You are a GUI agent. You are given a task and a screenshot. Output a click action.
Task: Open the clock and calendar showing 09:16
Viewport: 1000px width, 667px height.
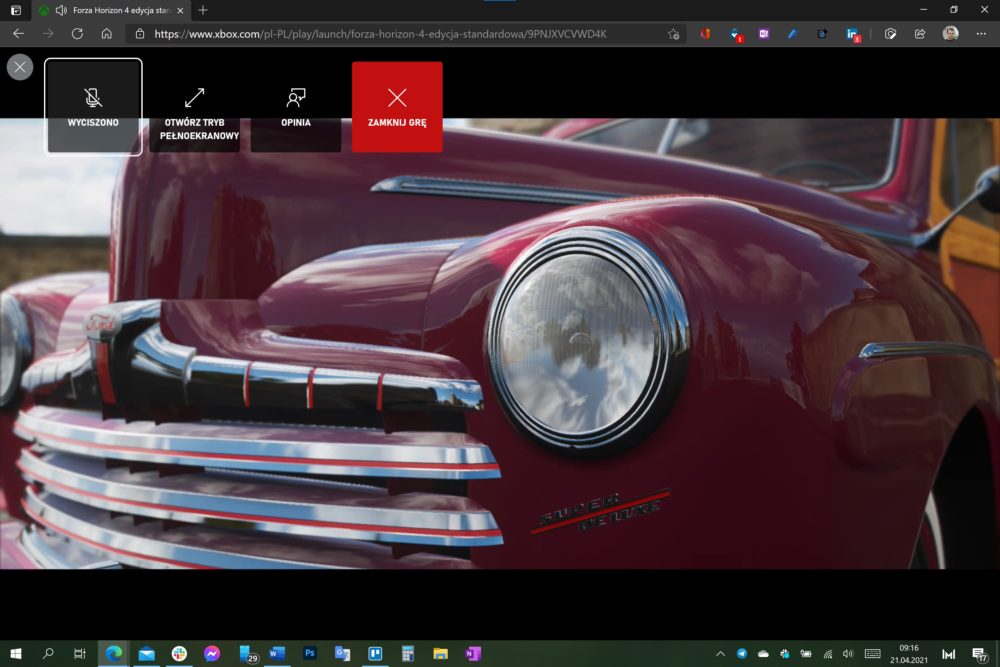[909, 654]
